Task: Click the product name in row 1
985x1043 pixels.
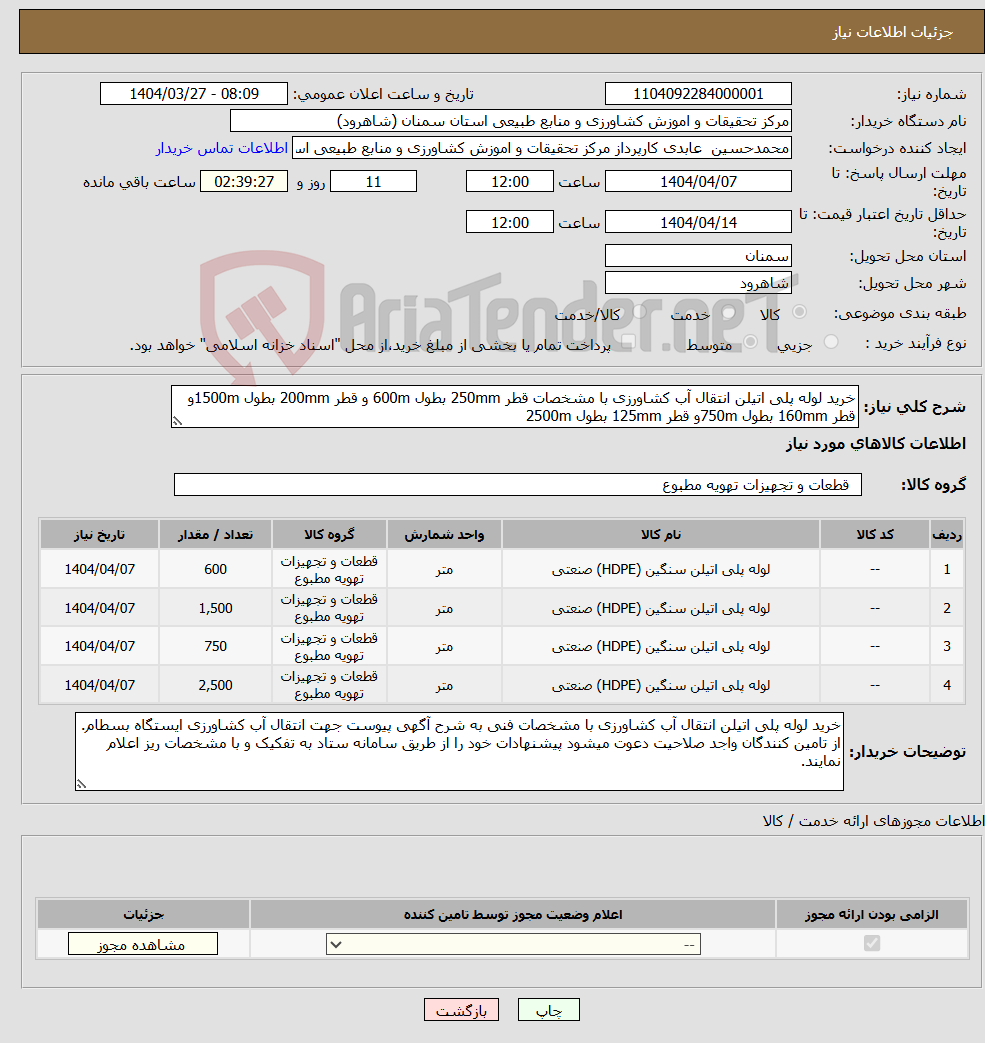Action: pyautogui.click(x=660, y=569)
